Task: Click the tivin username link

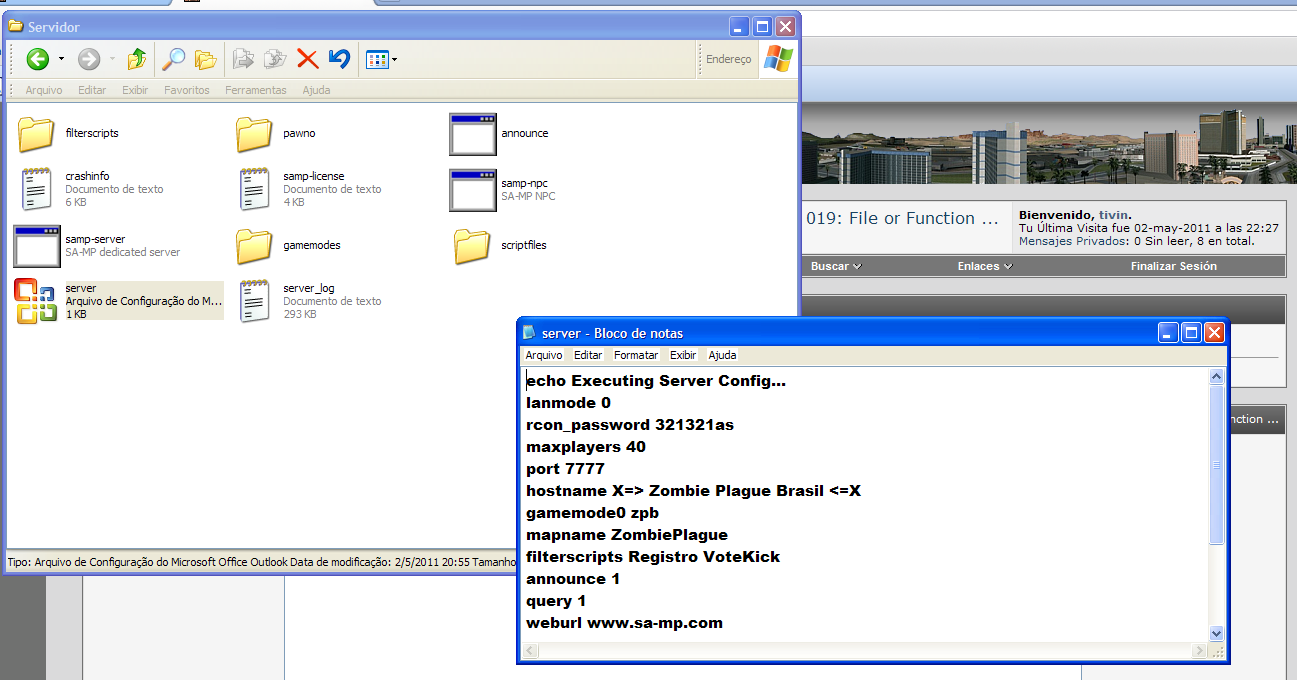Action: 1113,215
